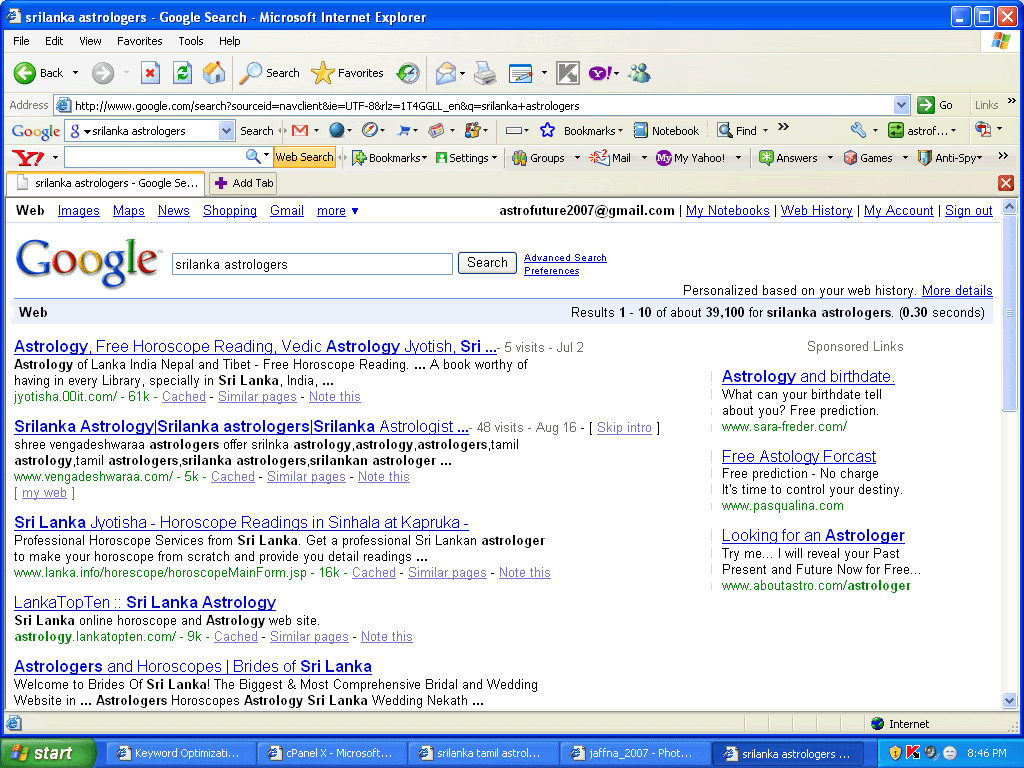
Task: Click the Anti-Spy toolbar button
Action: tap(950, 157)
